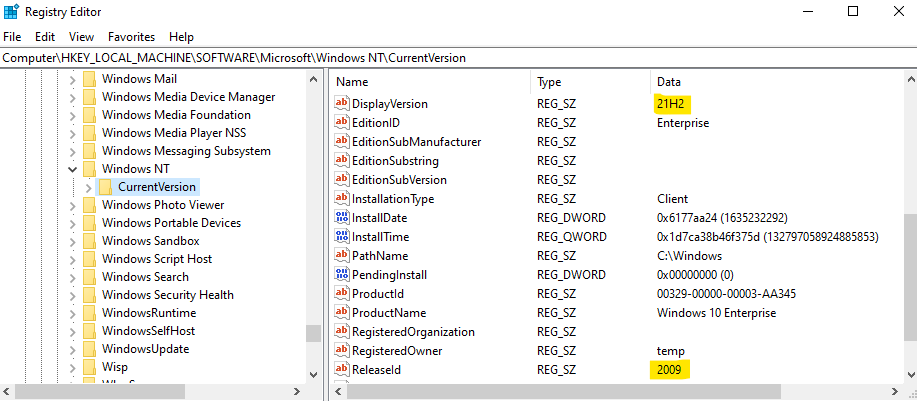Click the WindowsUpdate folder icon
917x401 pixels.
pos(89,349)
